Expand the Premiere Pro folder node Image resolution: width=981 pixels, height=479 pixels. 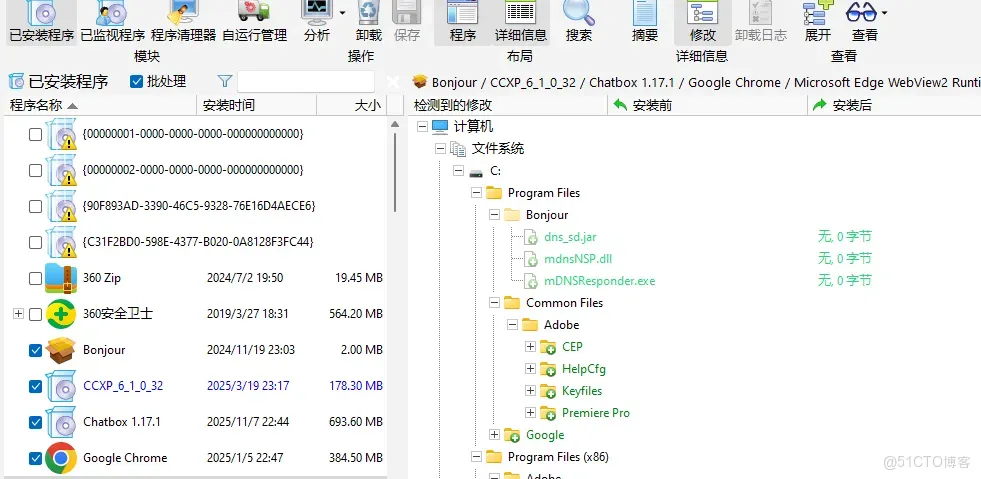[x=531, y=413]
